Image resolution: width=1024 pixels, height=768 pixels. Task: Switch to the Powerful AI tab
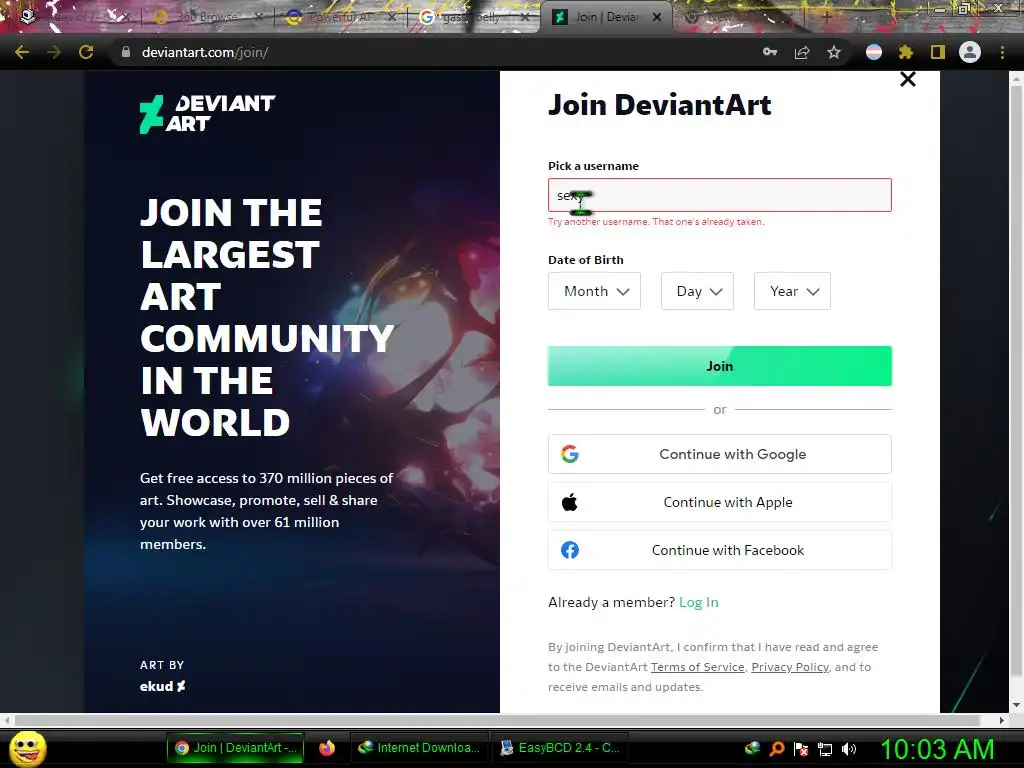tap(340, 17)
